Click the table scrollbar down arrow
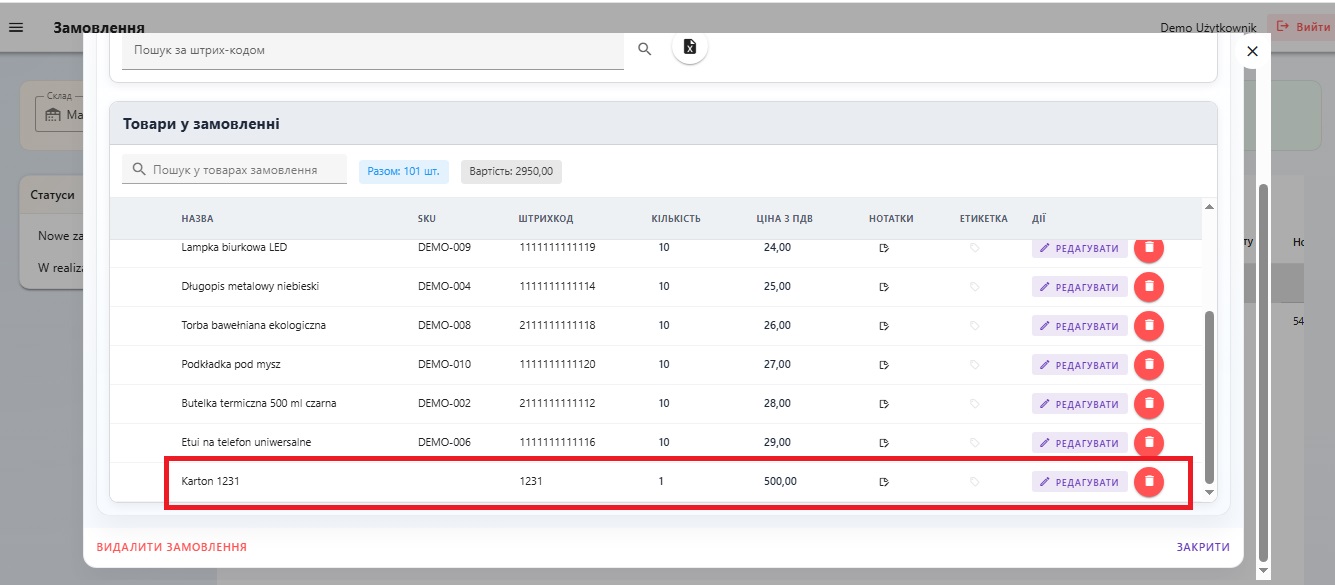This screenshot has width=1335, height=585. pos(1209,492)
